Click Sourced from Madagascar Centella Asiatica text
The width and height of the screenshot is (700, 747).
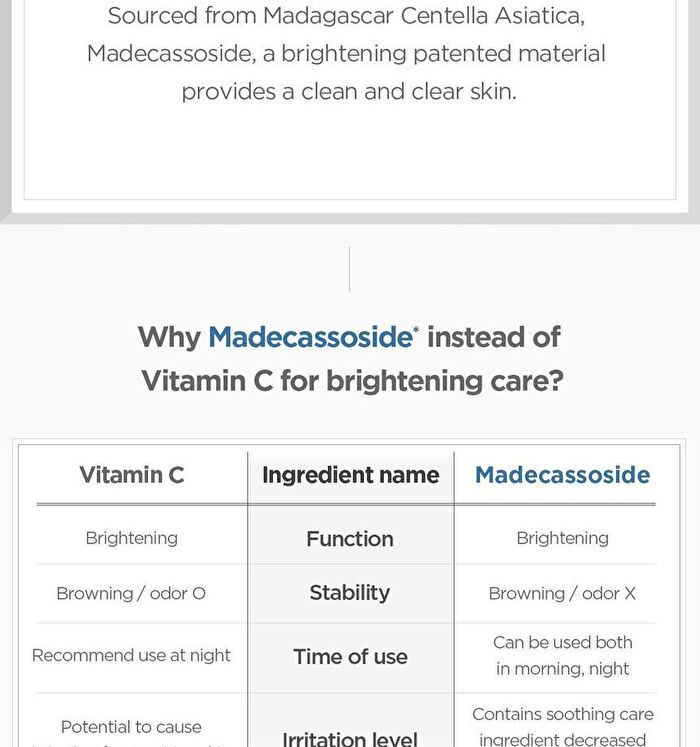346,16
